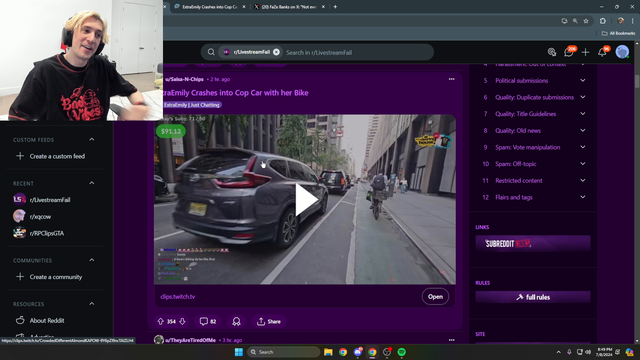Play the ExtraEmily clip video

pos(306,200)
